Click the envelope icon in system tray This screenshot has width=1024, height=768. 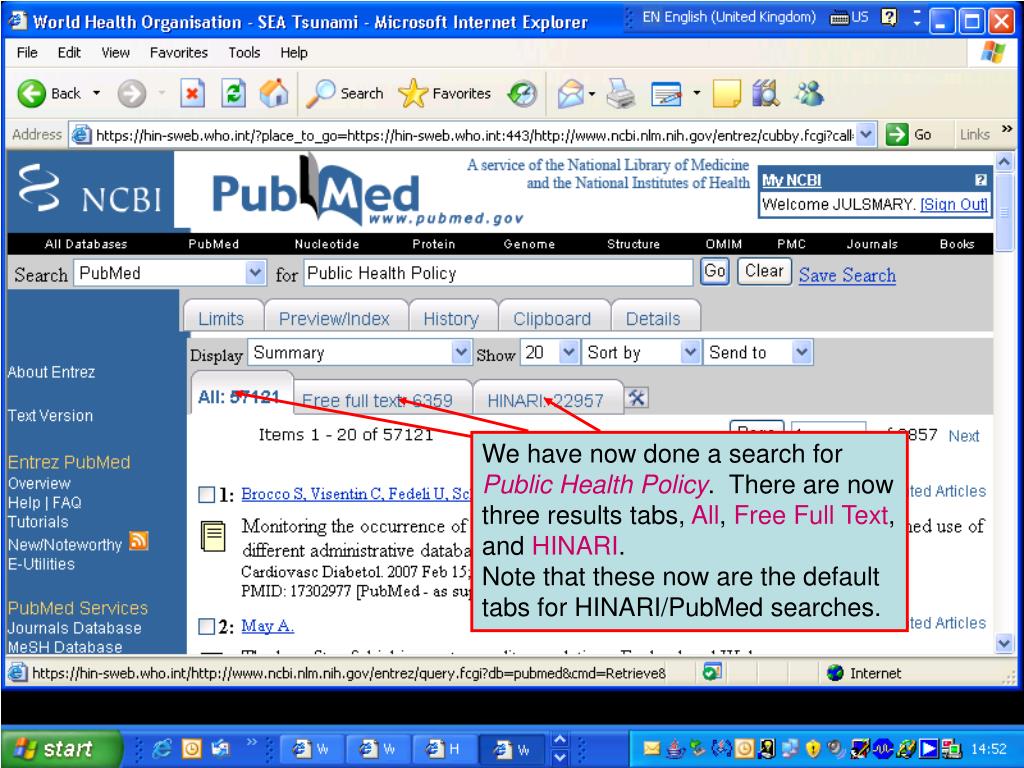pyautogui.click(x=651, y=748)
